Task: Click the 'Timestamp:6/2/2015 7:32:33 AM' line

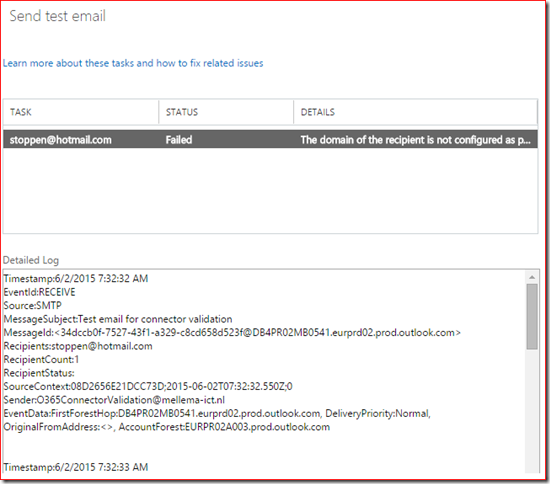Action: click(76, 467)
